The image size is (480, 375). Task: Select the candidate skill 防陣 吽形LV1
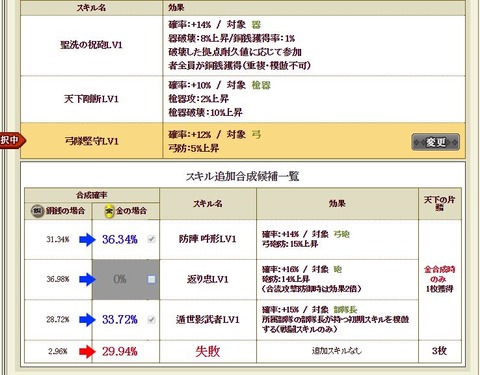pyautogui.click(x=207, y=239)
